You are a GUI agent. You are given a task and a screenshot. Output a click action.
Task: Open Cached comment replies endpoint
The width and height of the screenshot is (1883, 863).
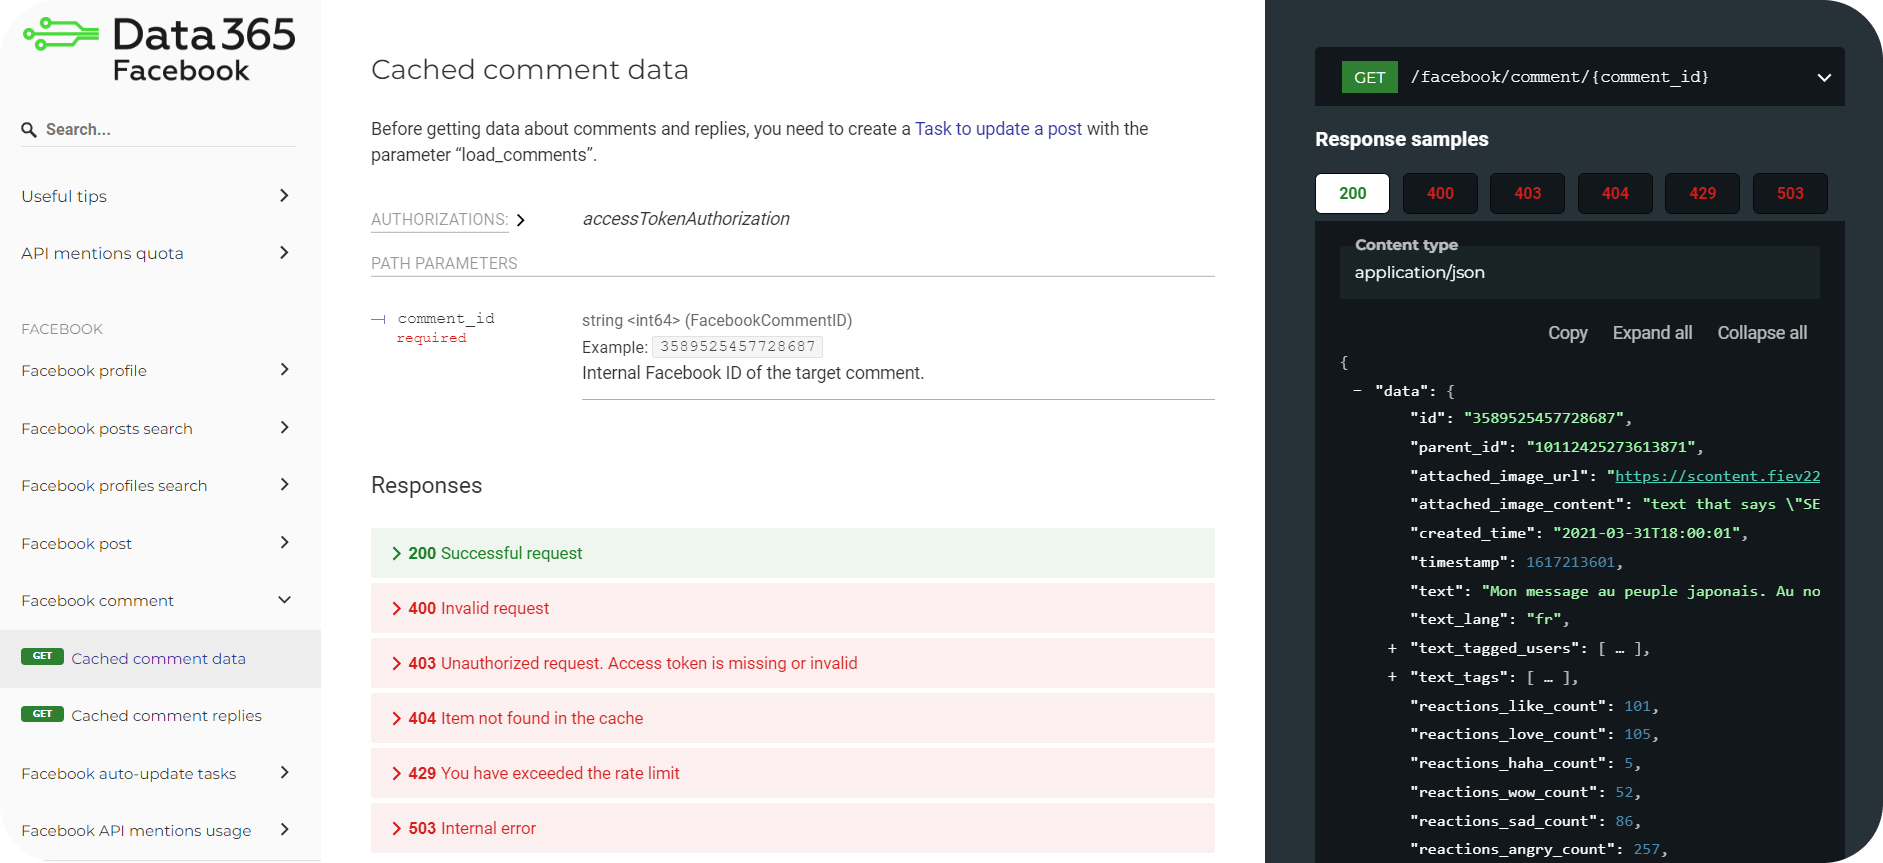pos(160,715)
